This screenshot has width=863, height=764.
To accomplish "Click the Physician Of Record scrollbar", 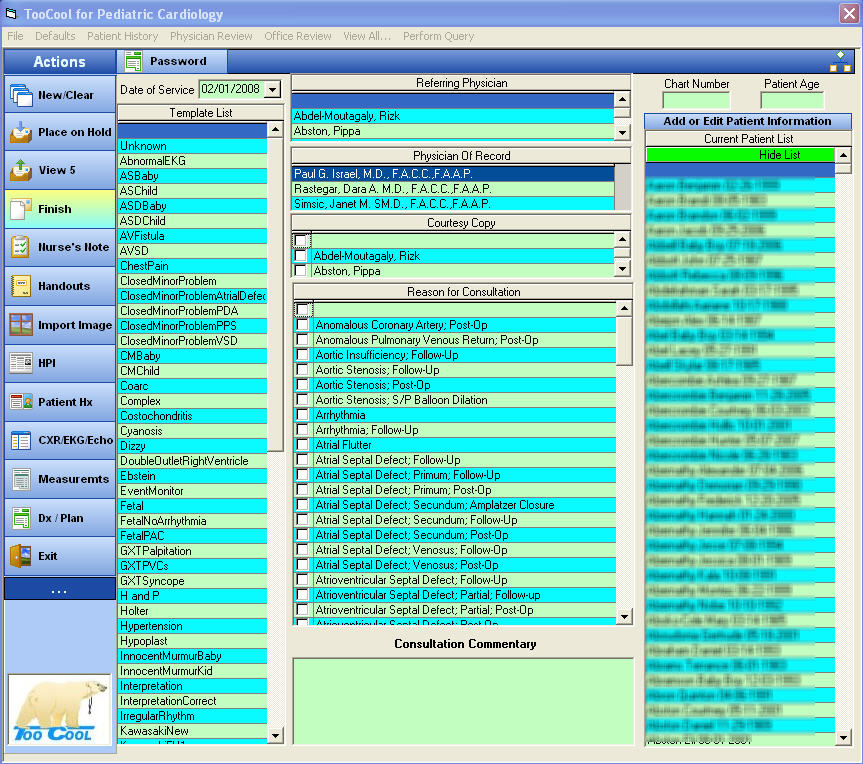I will [x=622, y=188].
